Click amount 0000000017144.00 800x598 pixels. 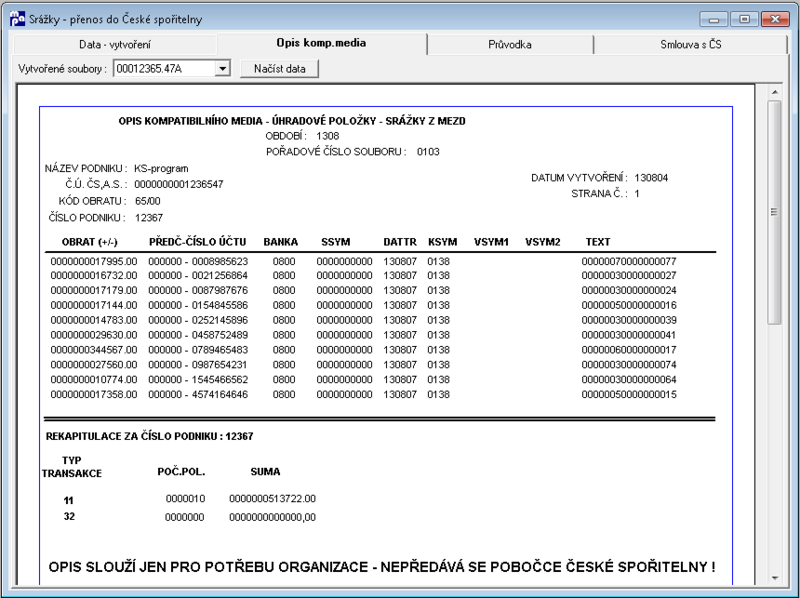94,305
